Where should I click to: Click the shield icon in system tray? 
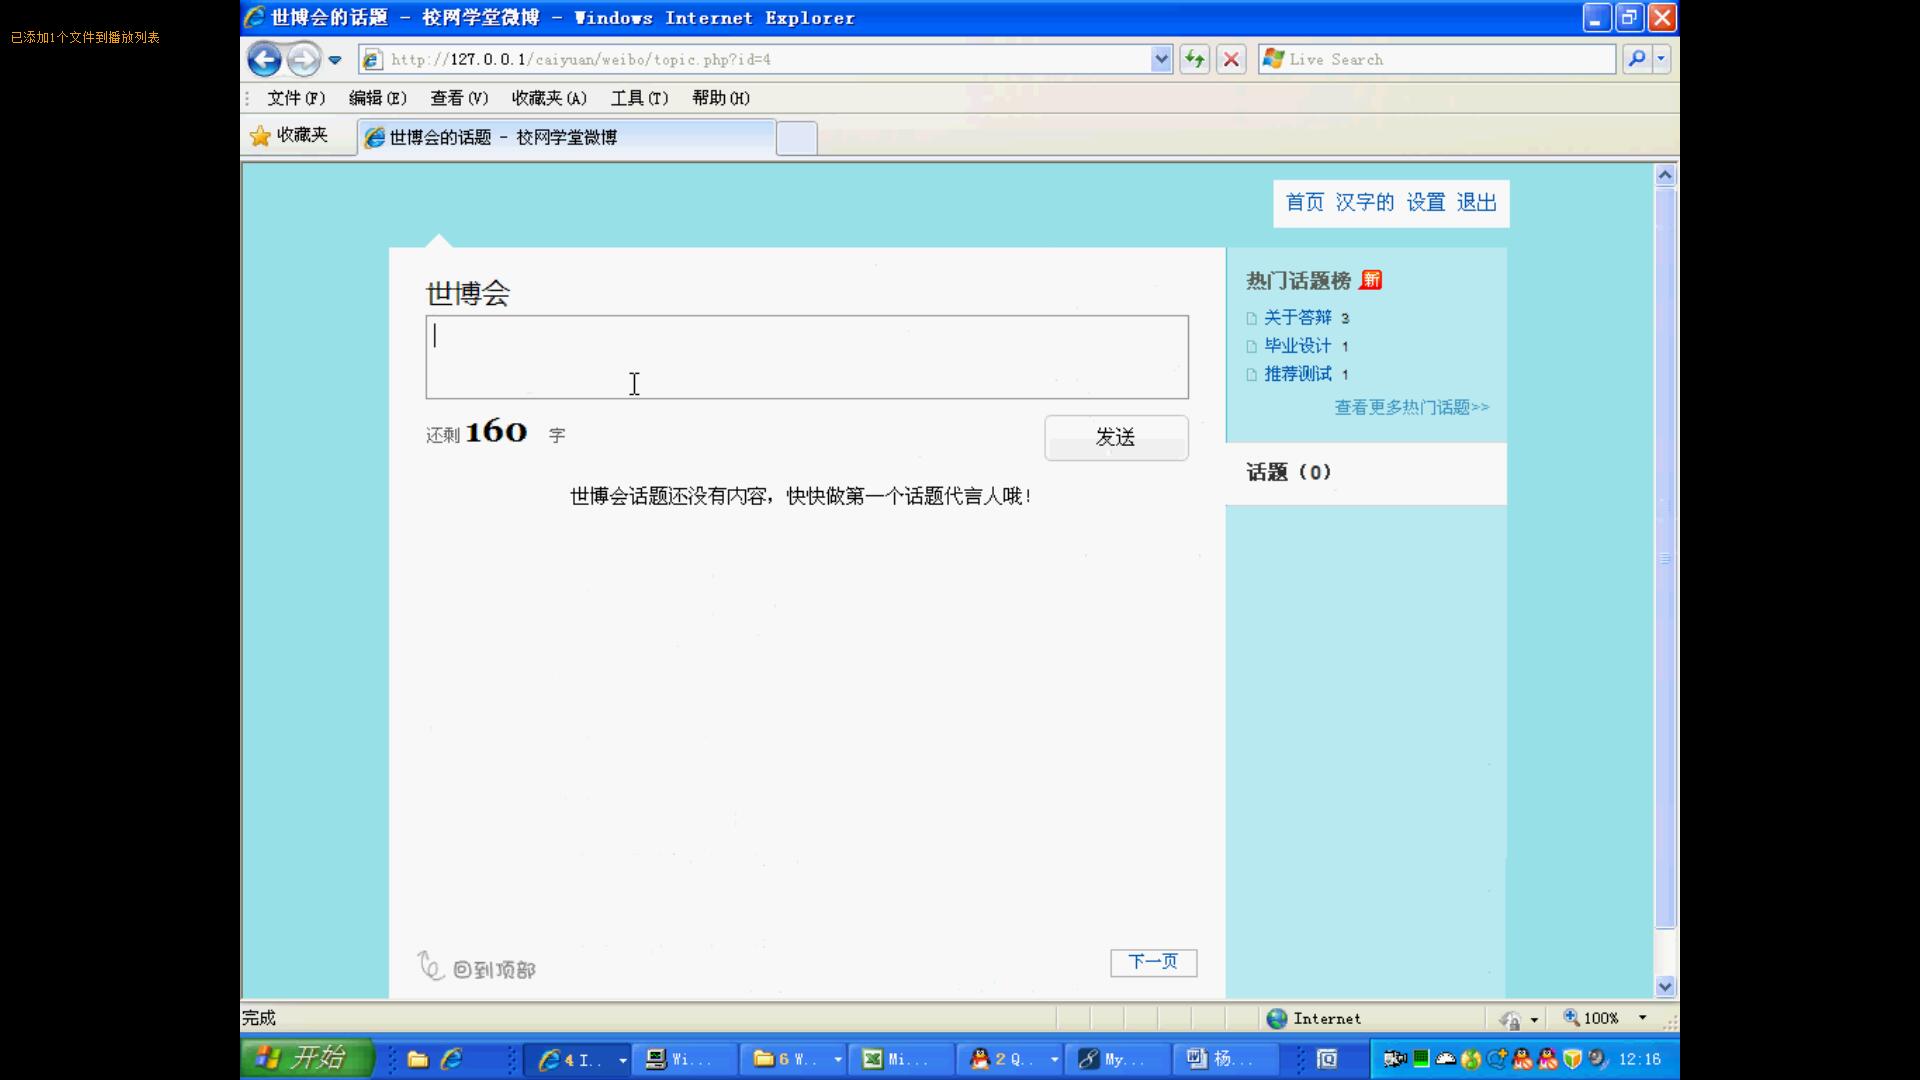point(1572,1059)
